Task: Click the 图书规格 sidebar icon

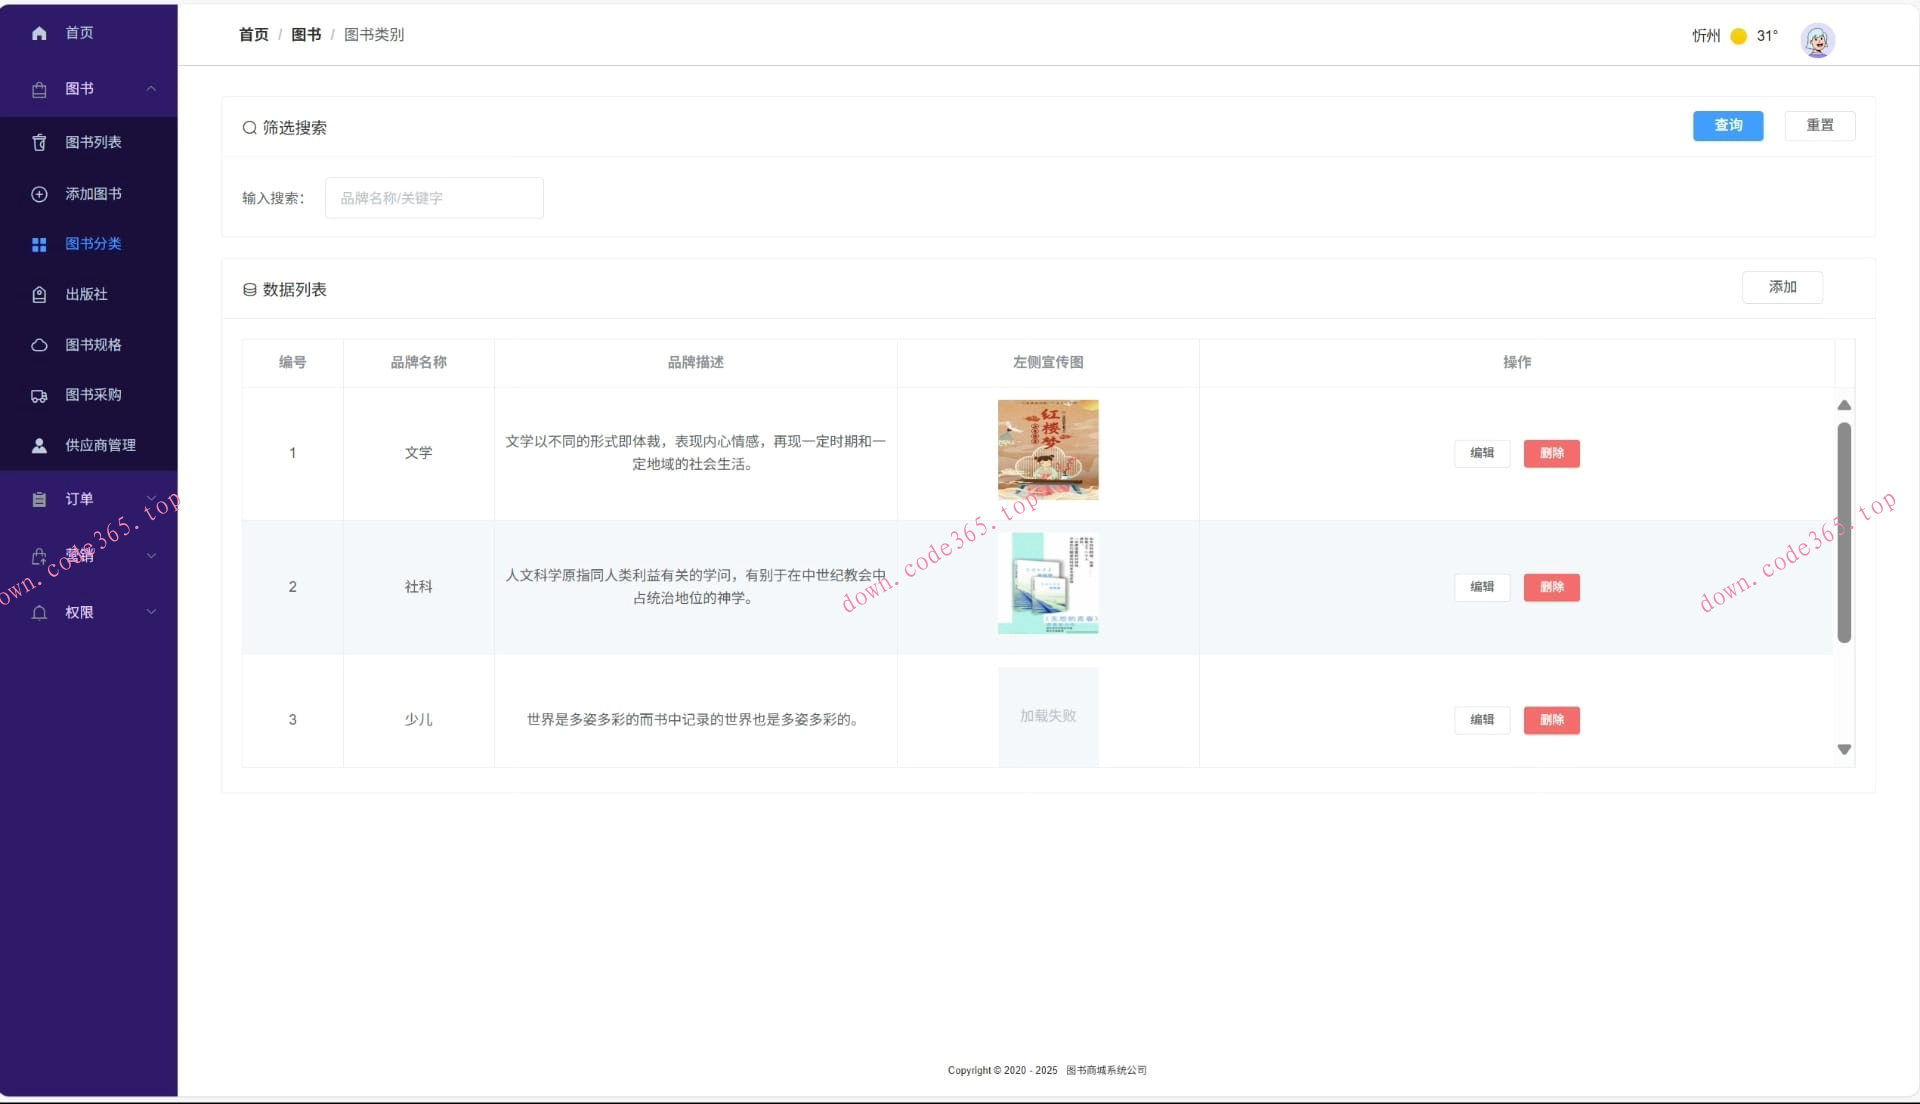Action: (x=38, y=344)
